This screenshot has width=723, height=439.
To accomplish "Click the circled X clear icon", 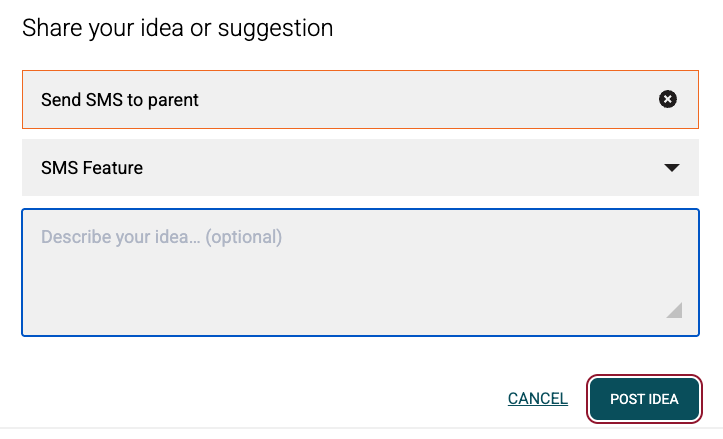I will [x=668, y=99].
